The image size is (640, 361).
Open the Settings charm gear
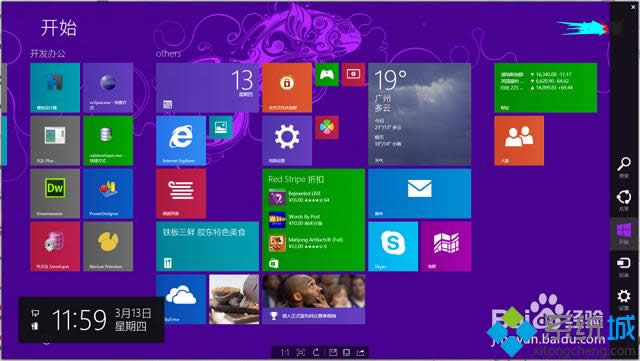coord(624,300)
